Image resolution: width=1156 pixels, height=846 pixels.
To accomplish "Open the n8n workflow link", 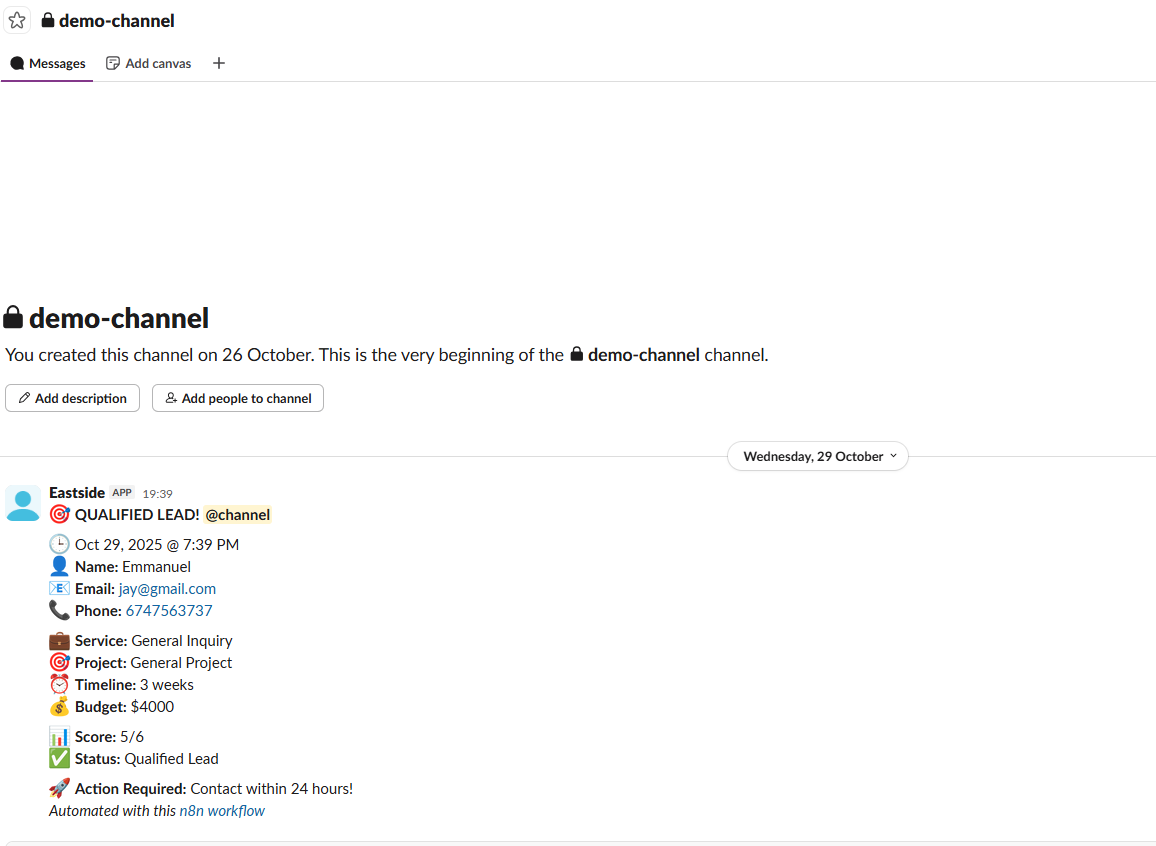I will click(222, 811).
